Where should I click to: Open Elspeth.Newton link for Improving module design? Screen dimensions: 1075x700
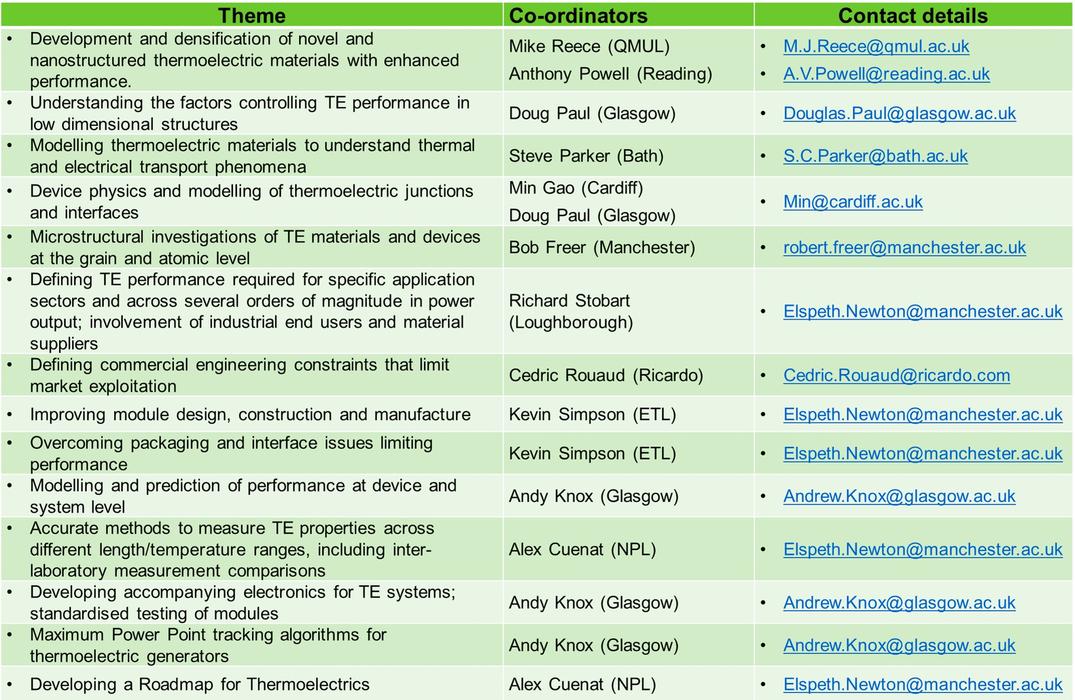tap(923, 414)
